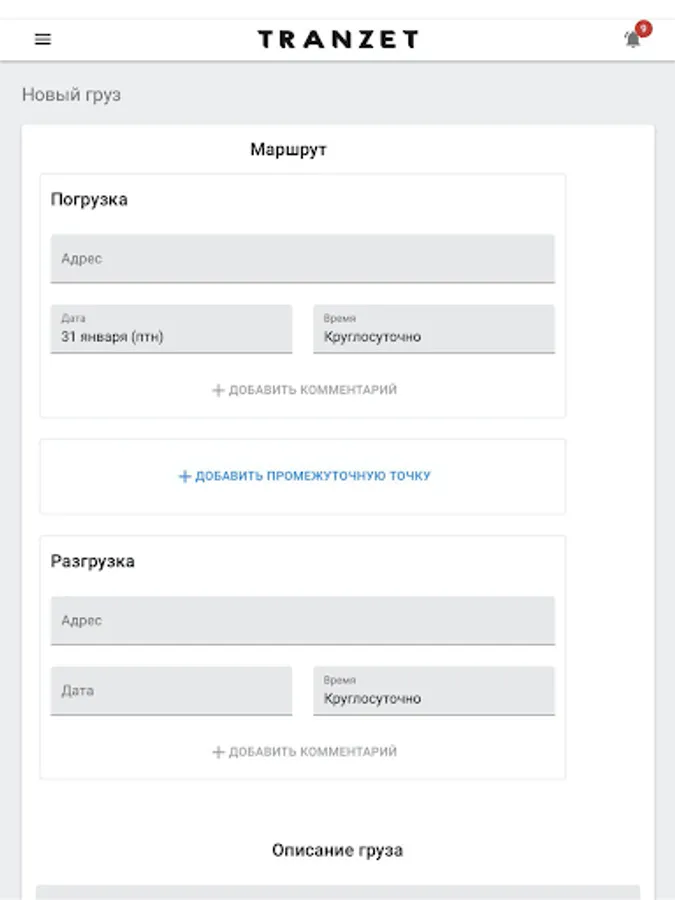
Task: Click the plus icon beside Разгрузка's 'Добавить комментарий'
Action: pos(218,752)
